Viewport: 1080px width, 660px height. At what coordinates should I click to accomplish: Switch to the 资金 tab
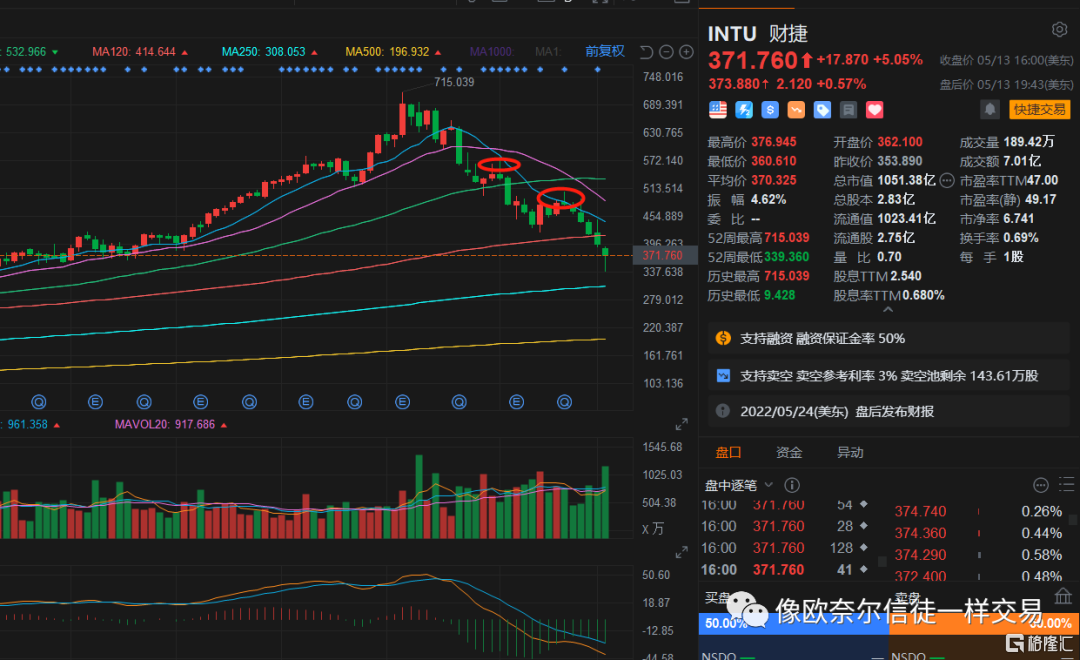coord(789,453)
